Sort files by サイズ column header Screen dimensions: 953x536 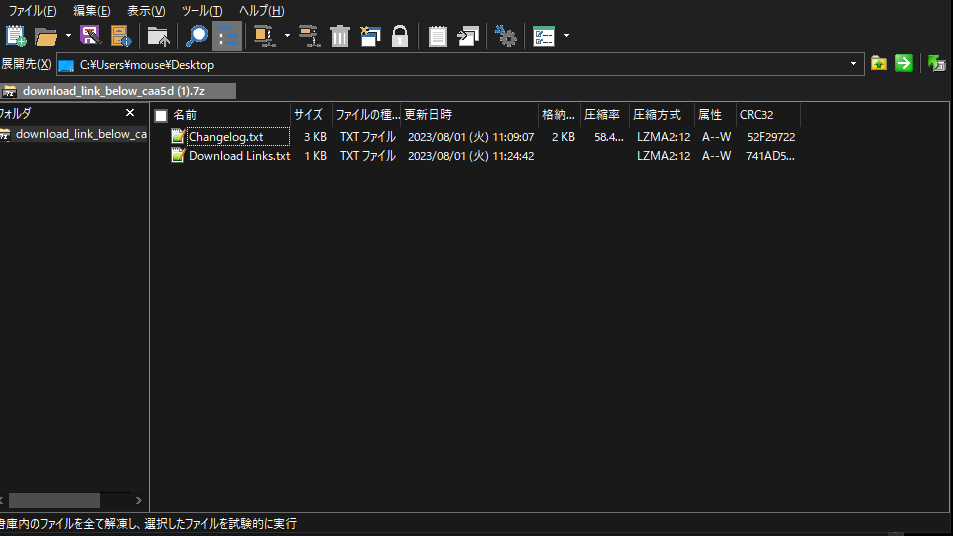pos(308,115)
